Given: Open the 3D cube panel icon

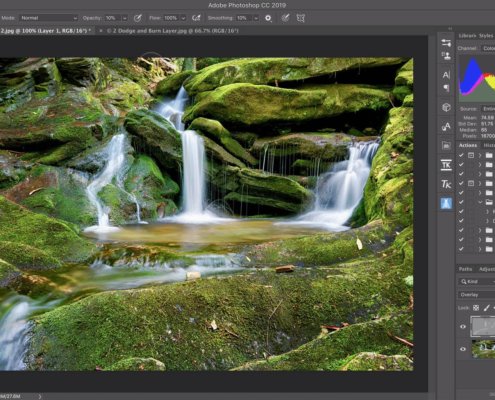Looking at the screenshot, I should [446, 107].
